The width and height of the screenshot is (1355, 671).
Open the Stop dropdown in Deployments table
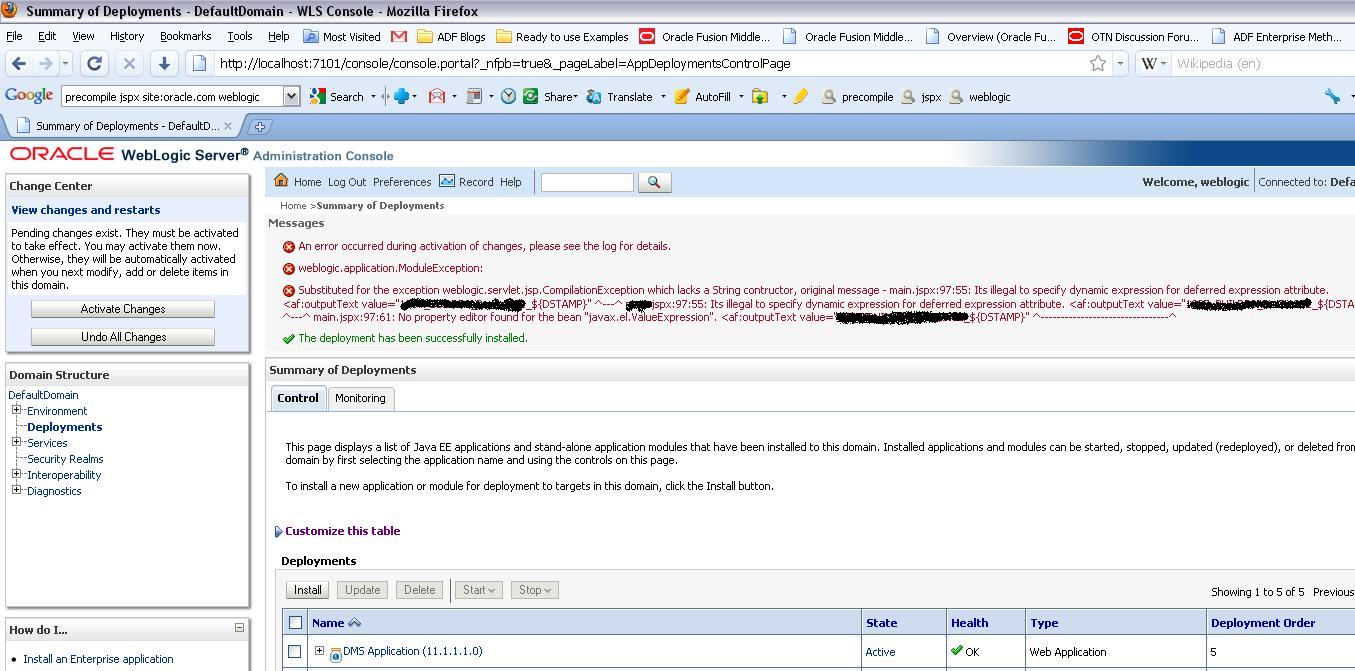coord(534,590)
